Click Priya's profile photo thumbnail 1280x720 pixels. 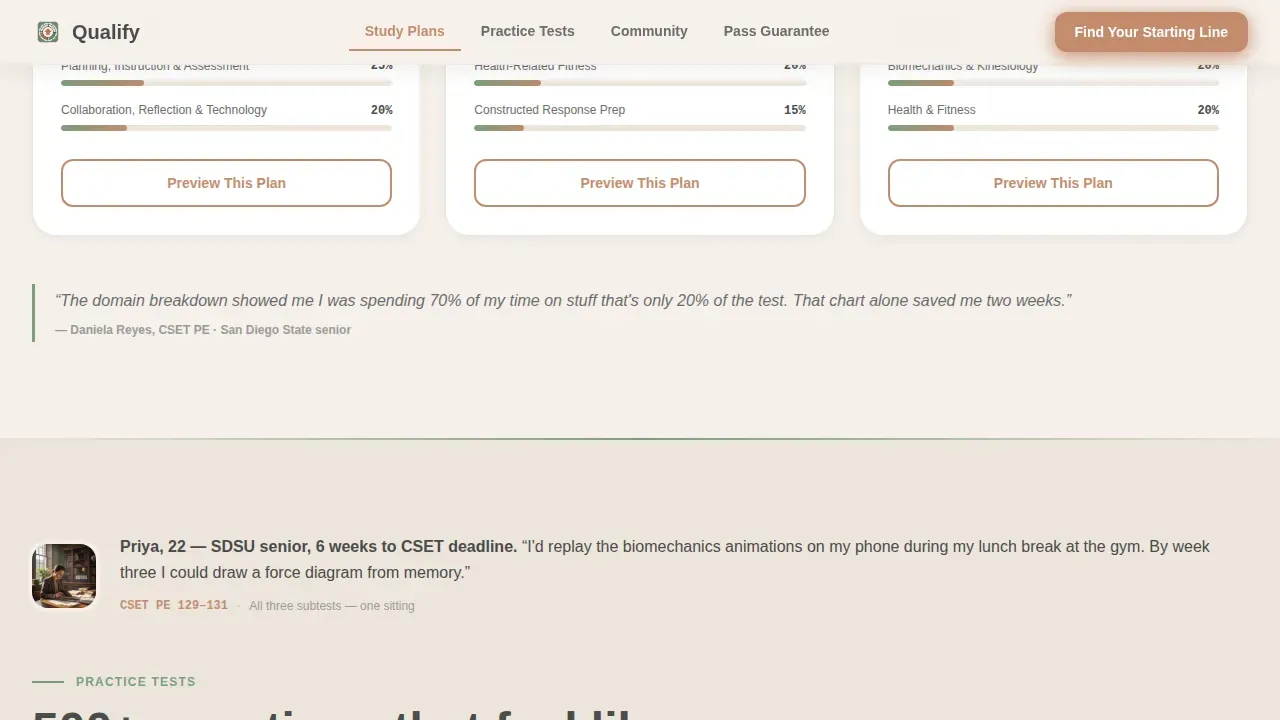pos(64,576)
